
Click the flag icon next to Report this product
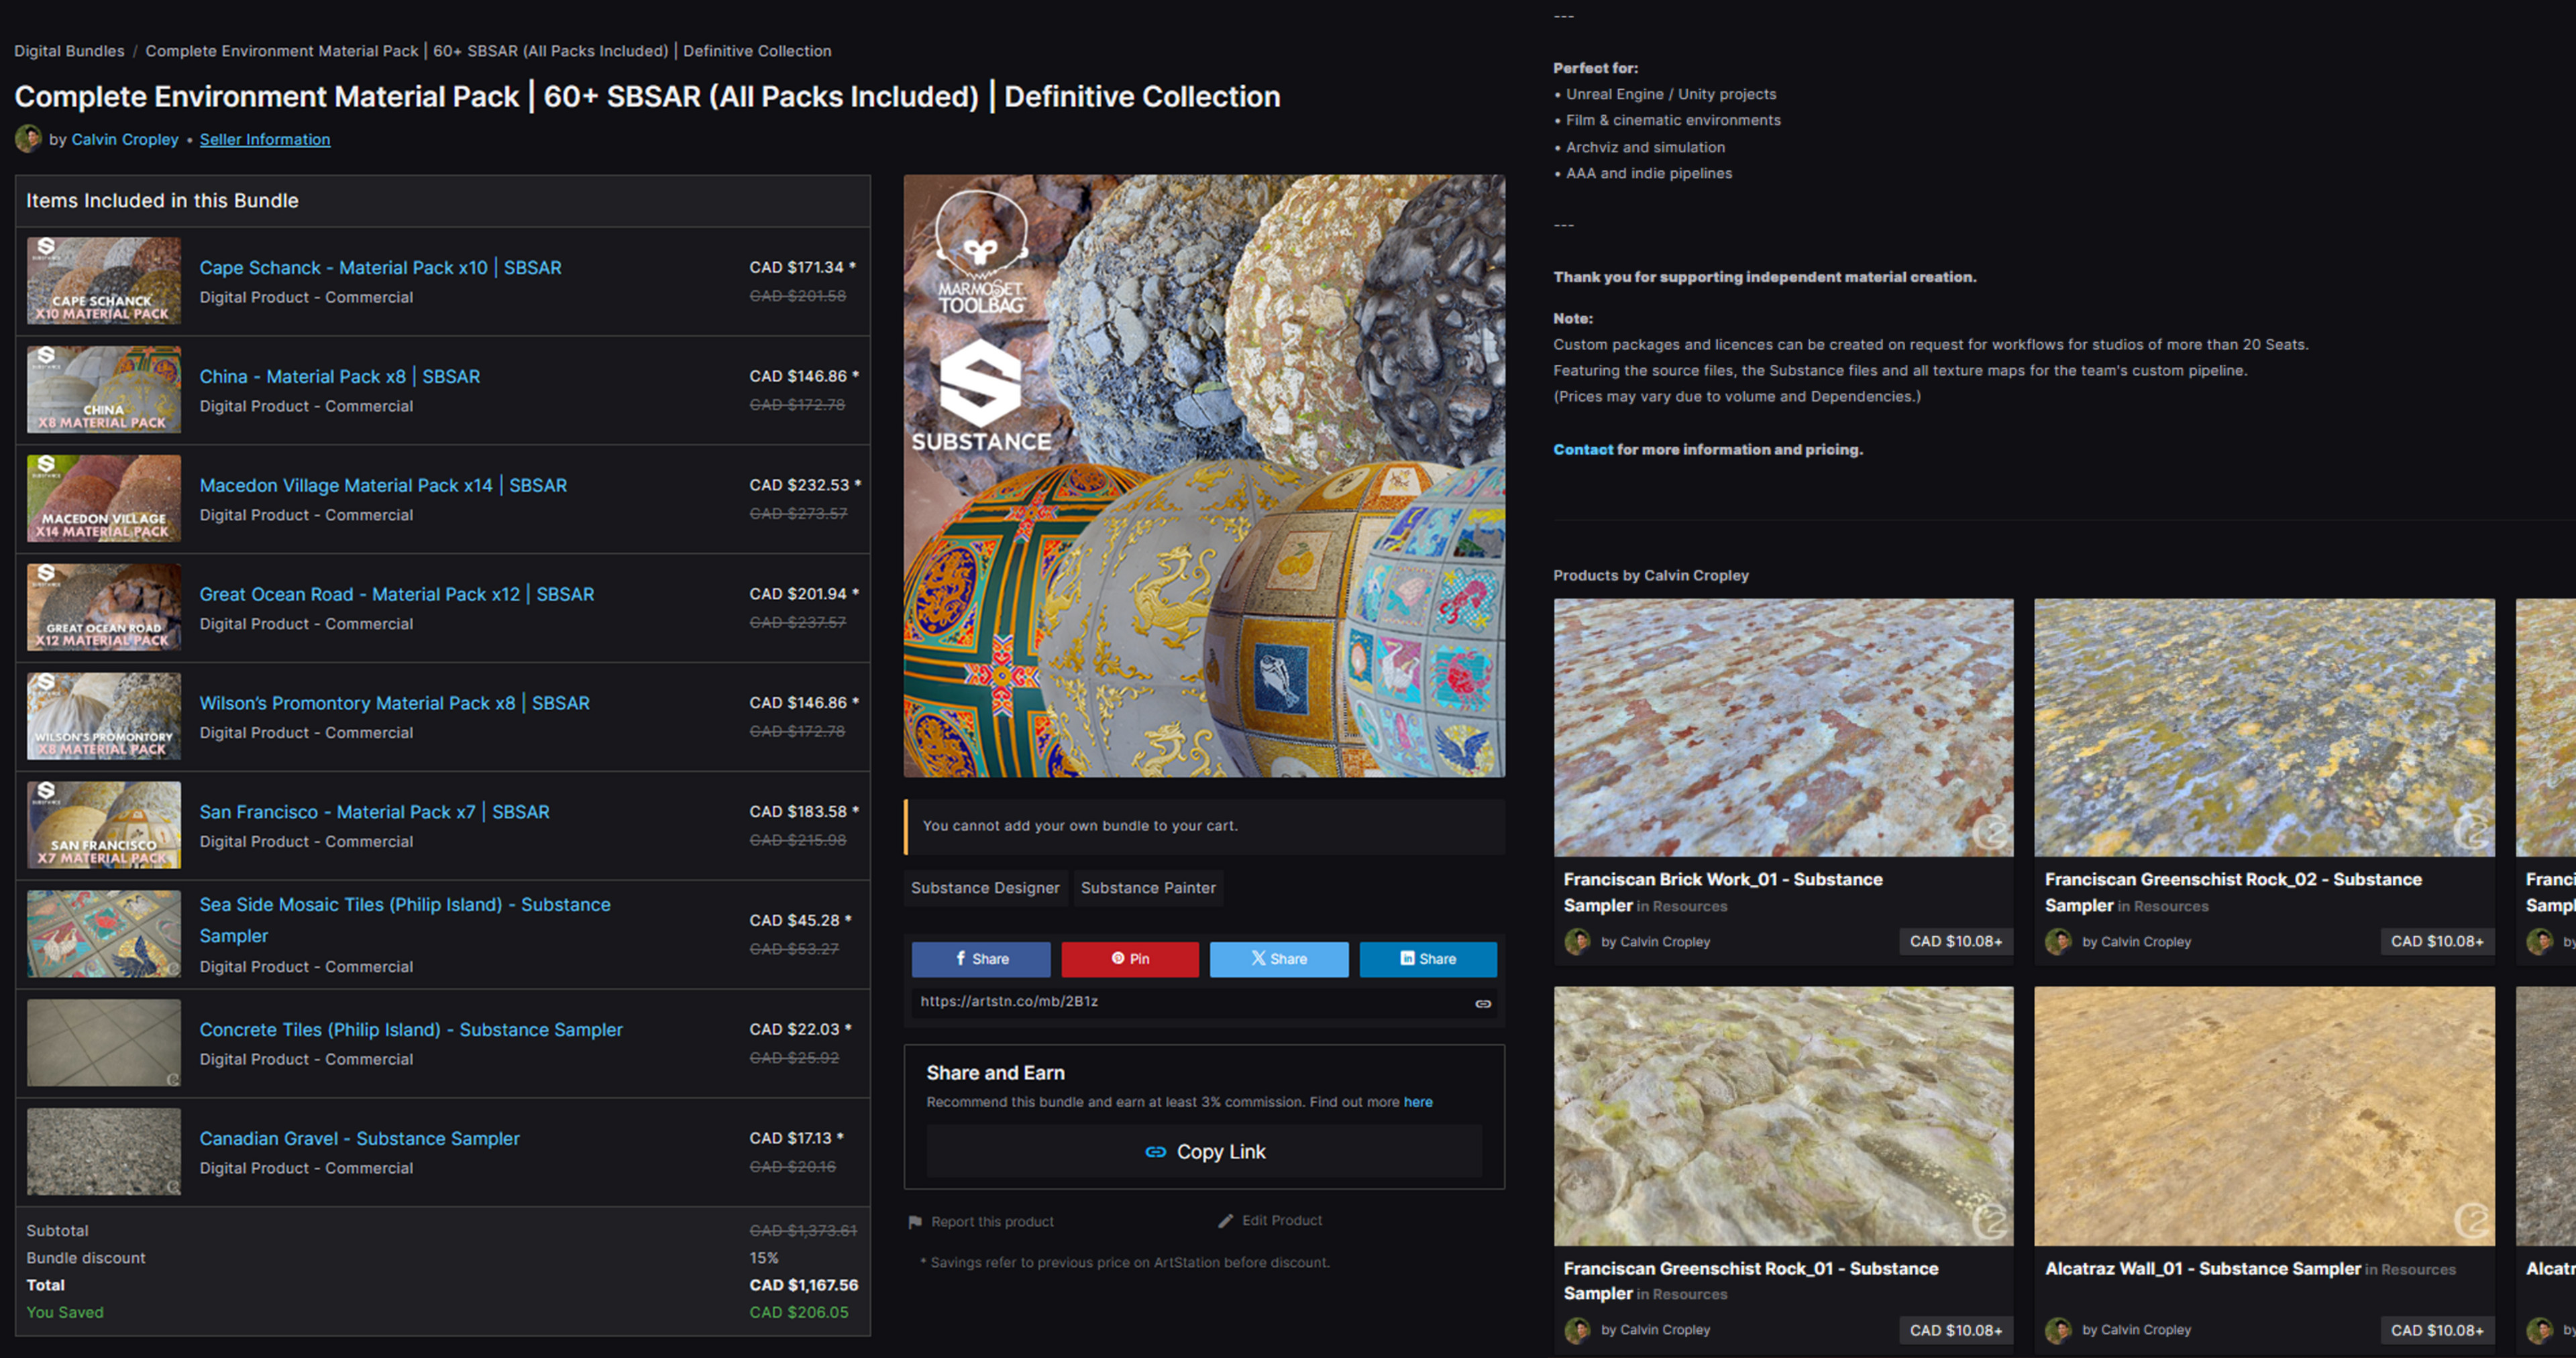(x=914, y=1222)
